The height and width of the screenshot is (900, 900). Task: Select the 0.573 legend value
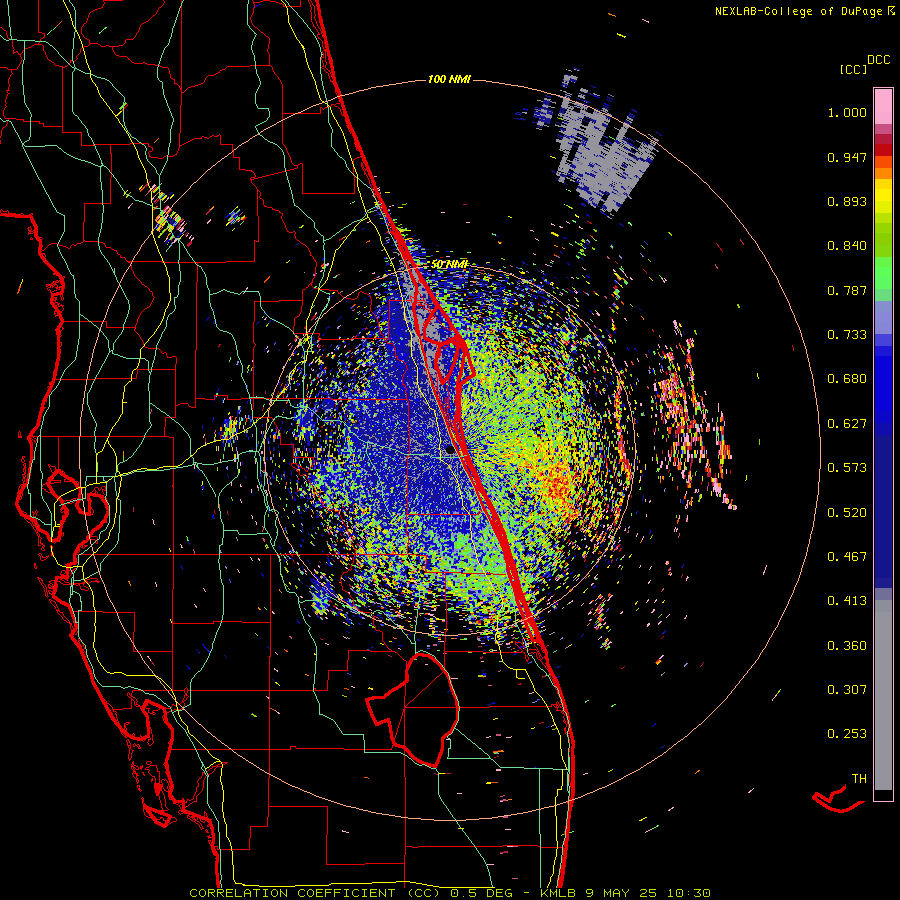pyautogui.click(x=847, y=468)
